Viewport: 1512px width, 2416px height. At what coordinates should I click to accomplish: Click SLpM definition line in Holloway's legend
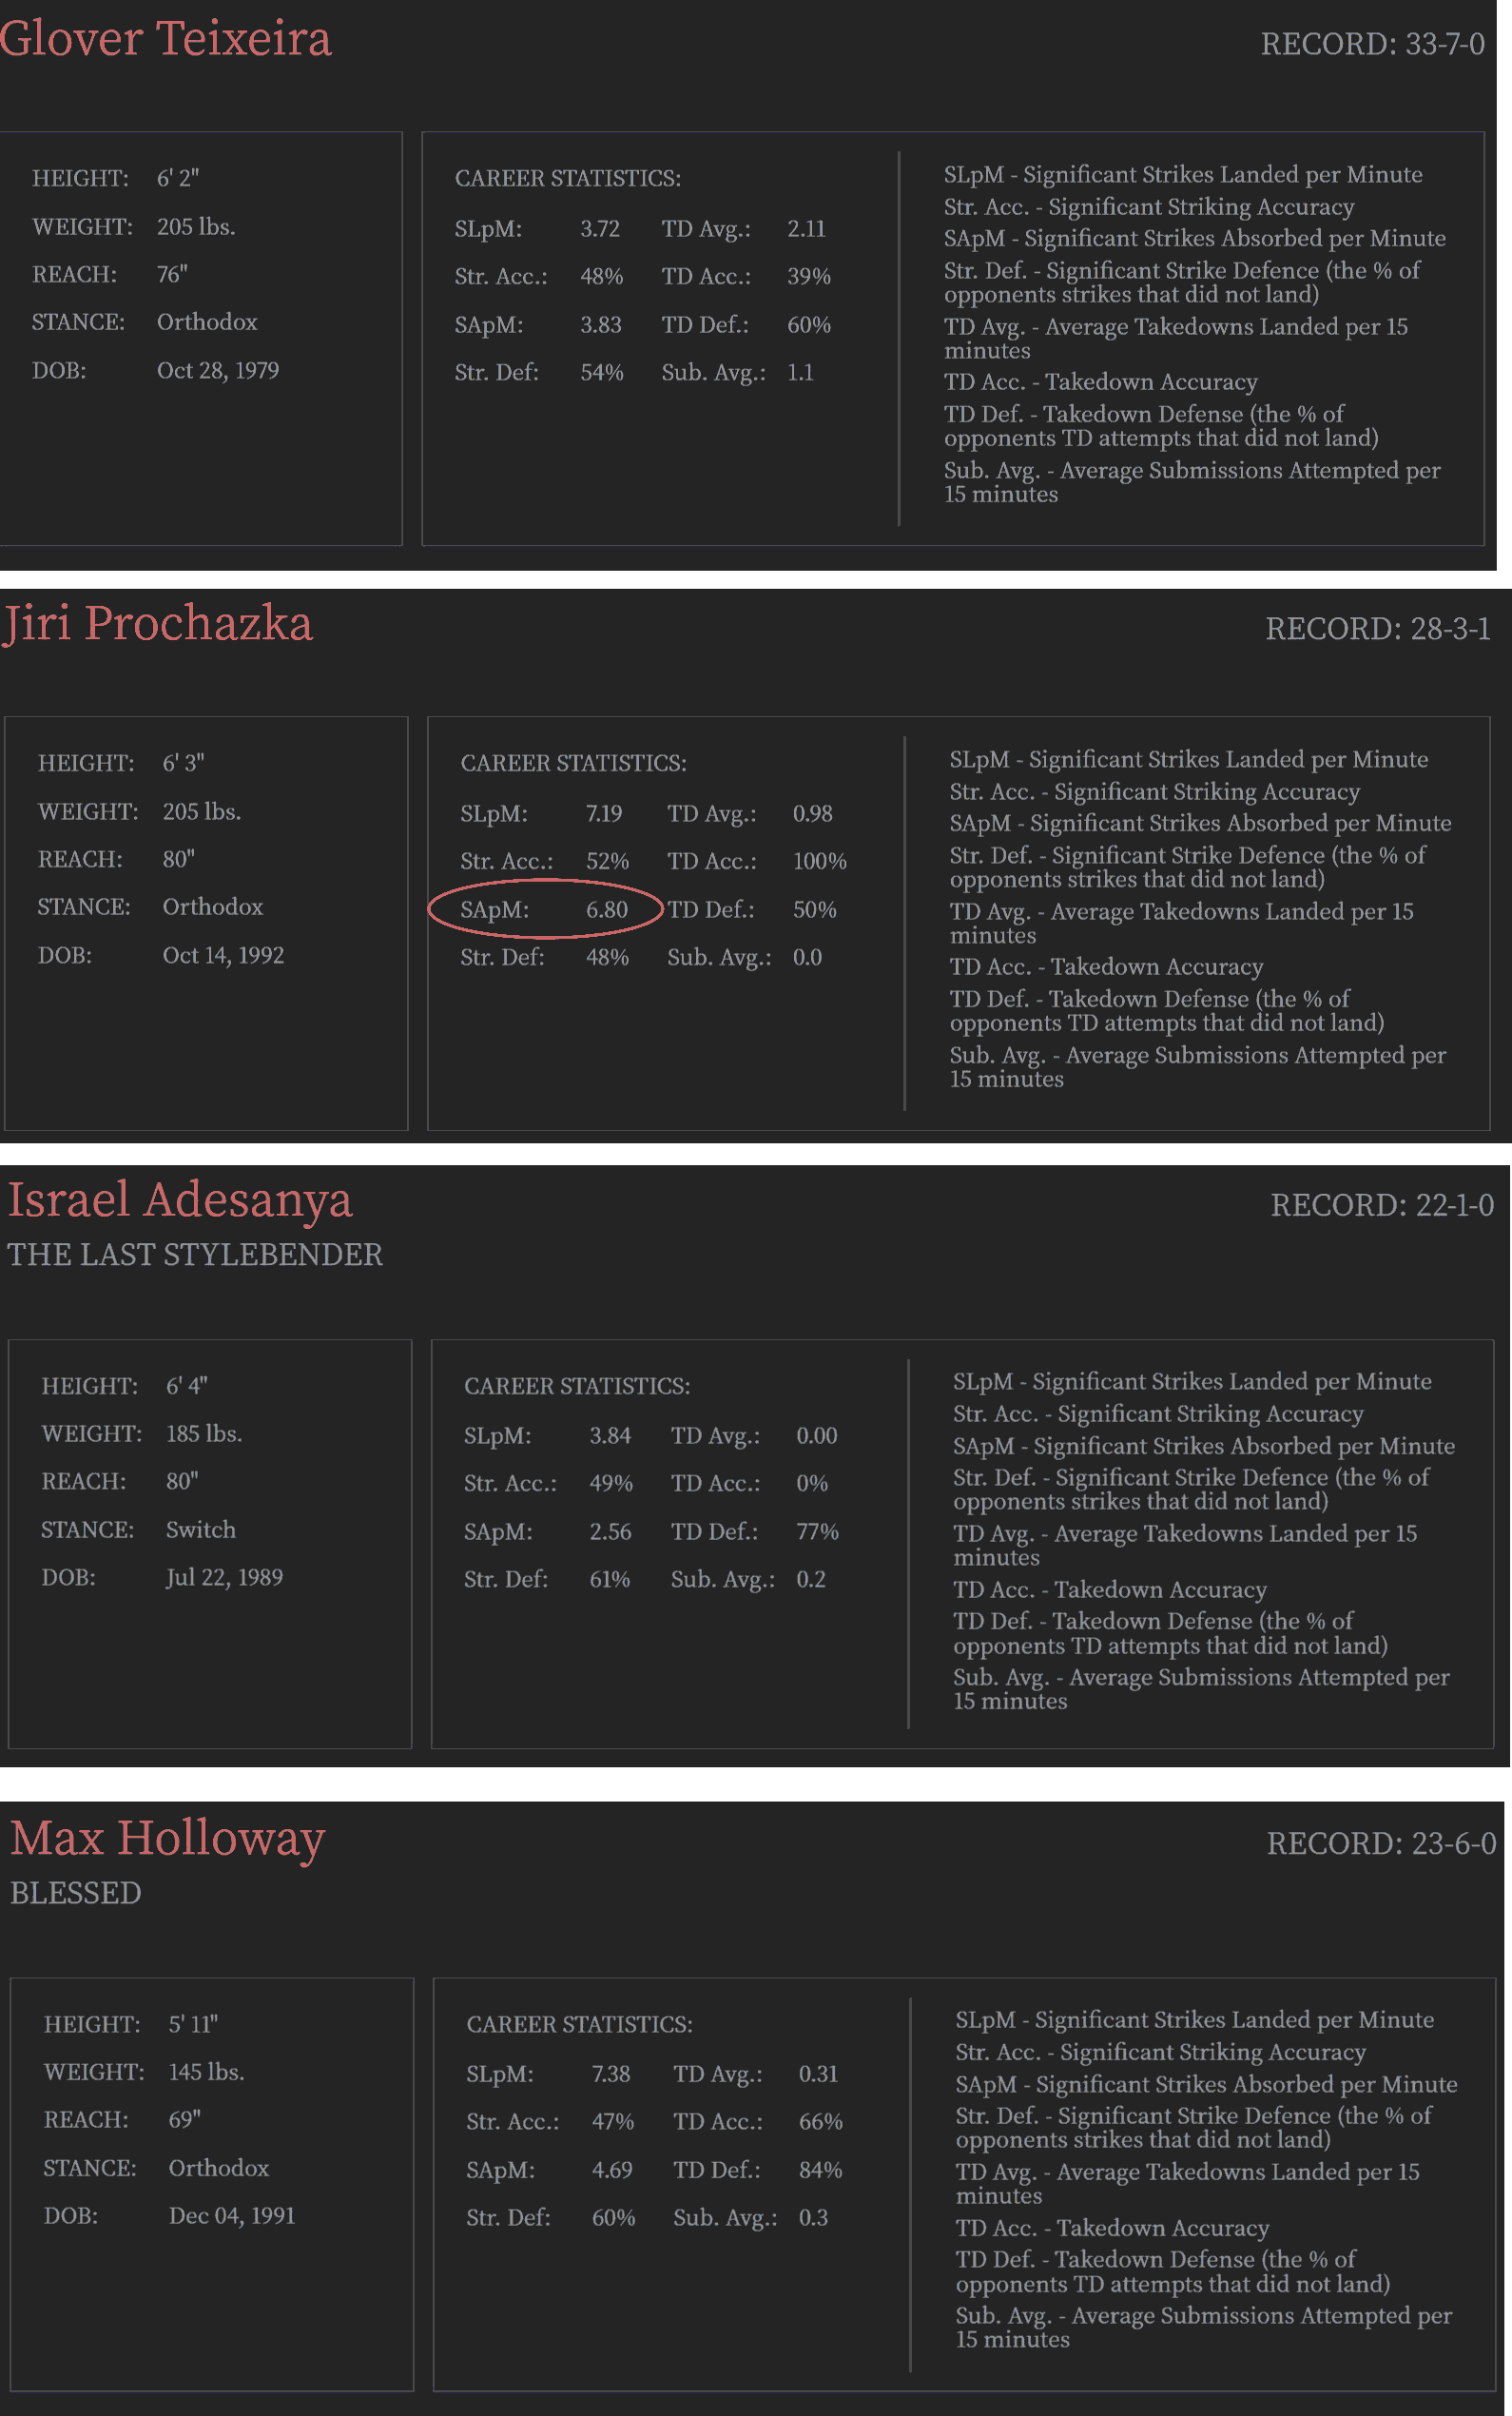1195,2020
